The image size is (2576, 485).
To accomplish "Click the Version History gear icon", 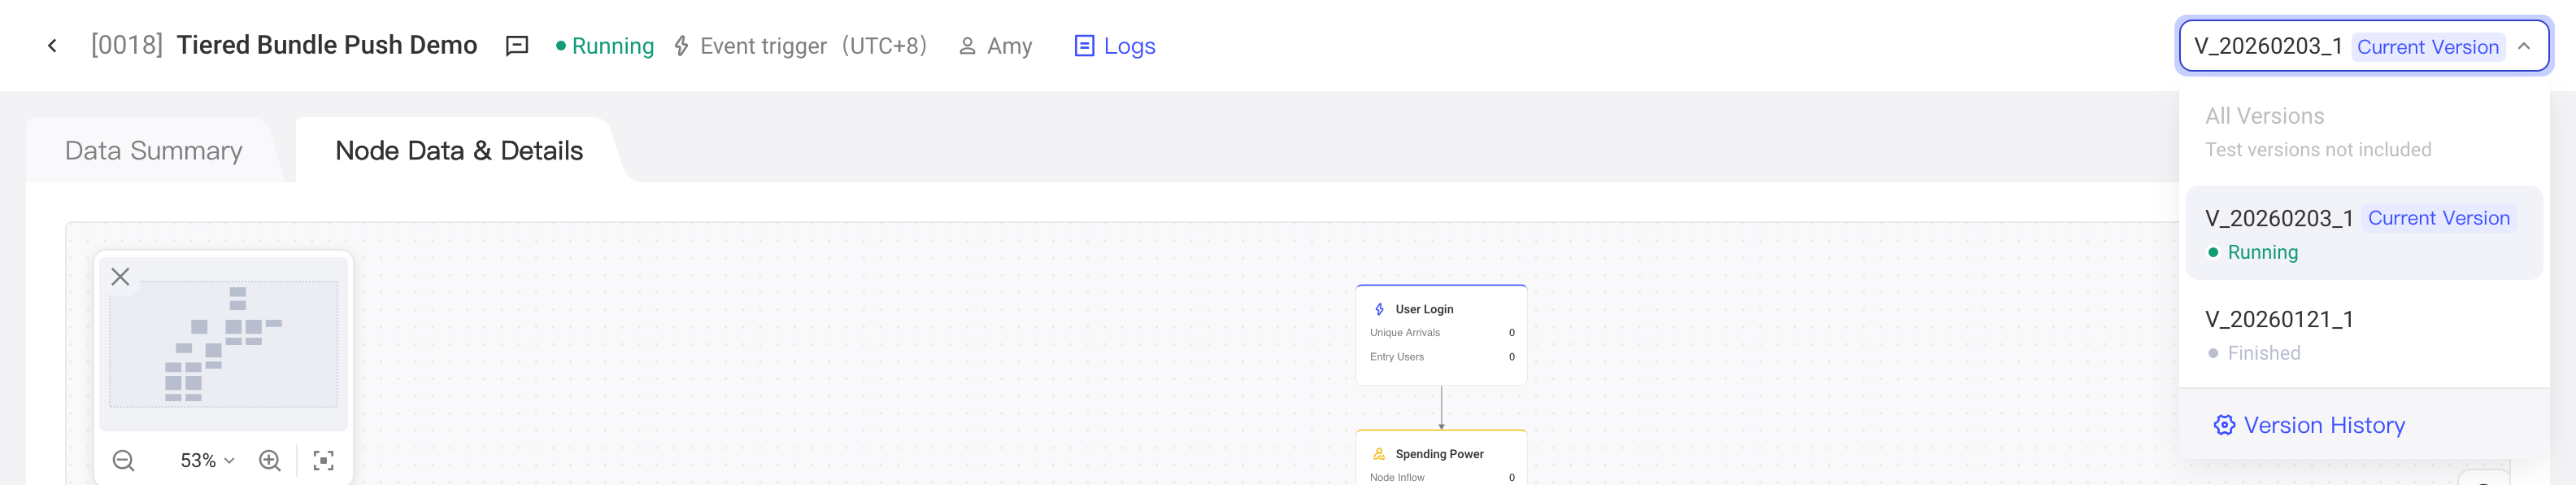I will click(2224, 425).
